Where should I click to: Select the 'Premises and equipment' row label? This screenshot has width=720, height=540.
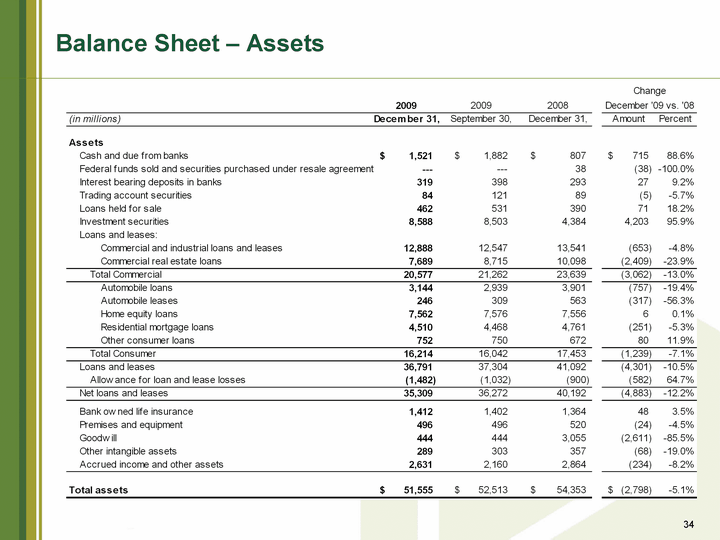pyautogui.click(x=131, y=425)
